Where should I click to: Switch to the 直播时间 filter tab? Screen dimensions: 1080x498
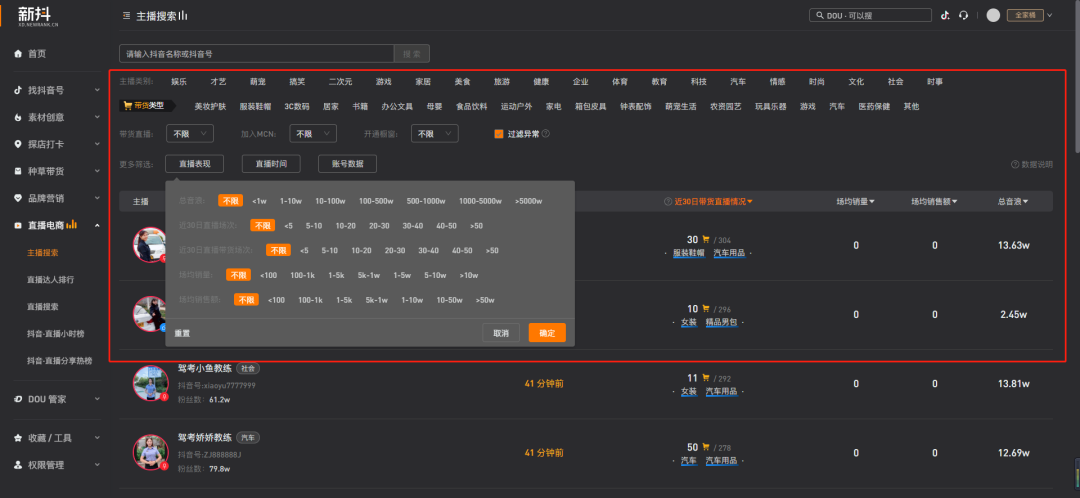pyautogui.click(x=271, y=164)
